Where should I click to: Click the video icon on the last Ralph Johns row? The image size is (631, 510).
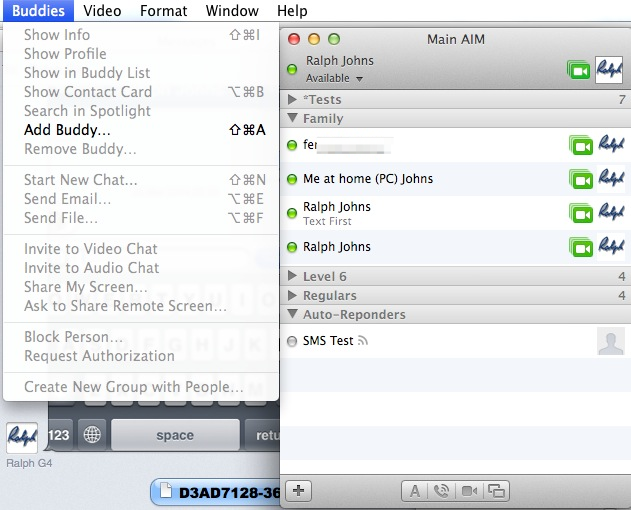click(581, 247)
